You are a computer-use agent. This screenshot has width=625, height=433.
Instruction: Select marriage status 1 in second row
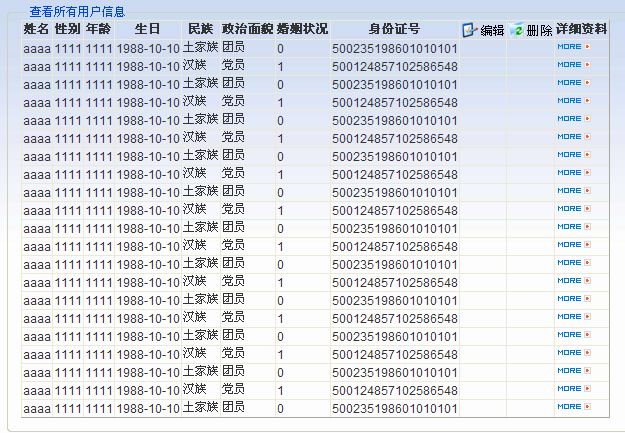281,67
